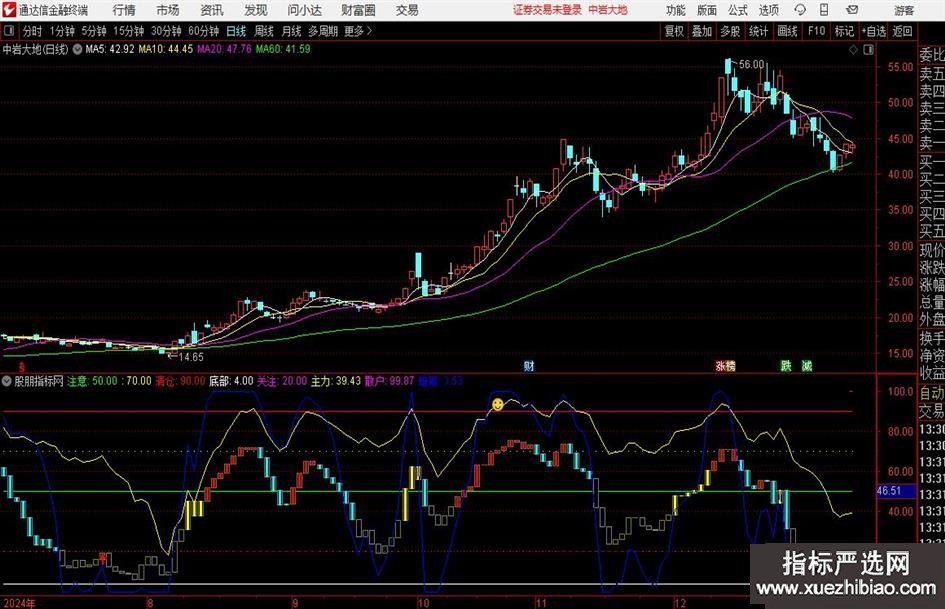Switch to the 周线 weekly tab
The height and width of the screenshot is (609, 945).
(x=264, y=31)
